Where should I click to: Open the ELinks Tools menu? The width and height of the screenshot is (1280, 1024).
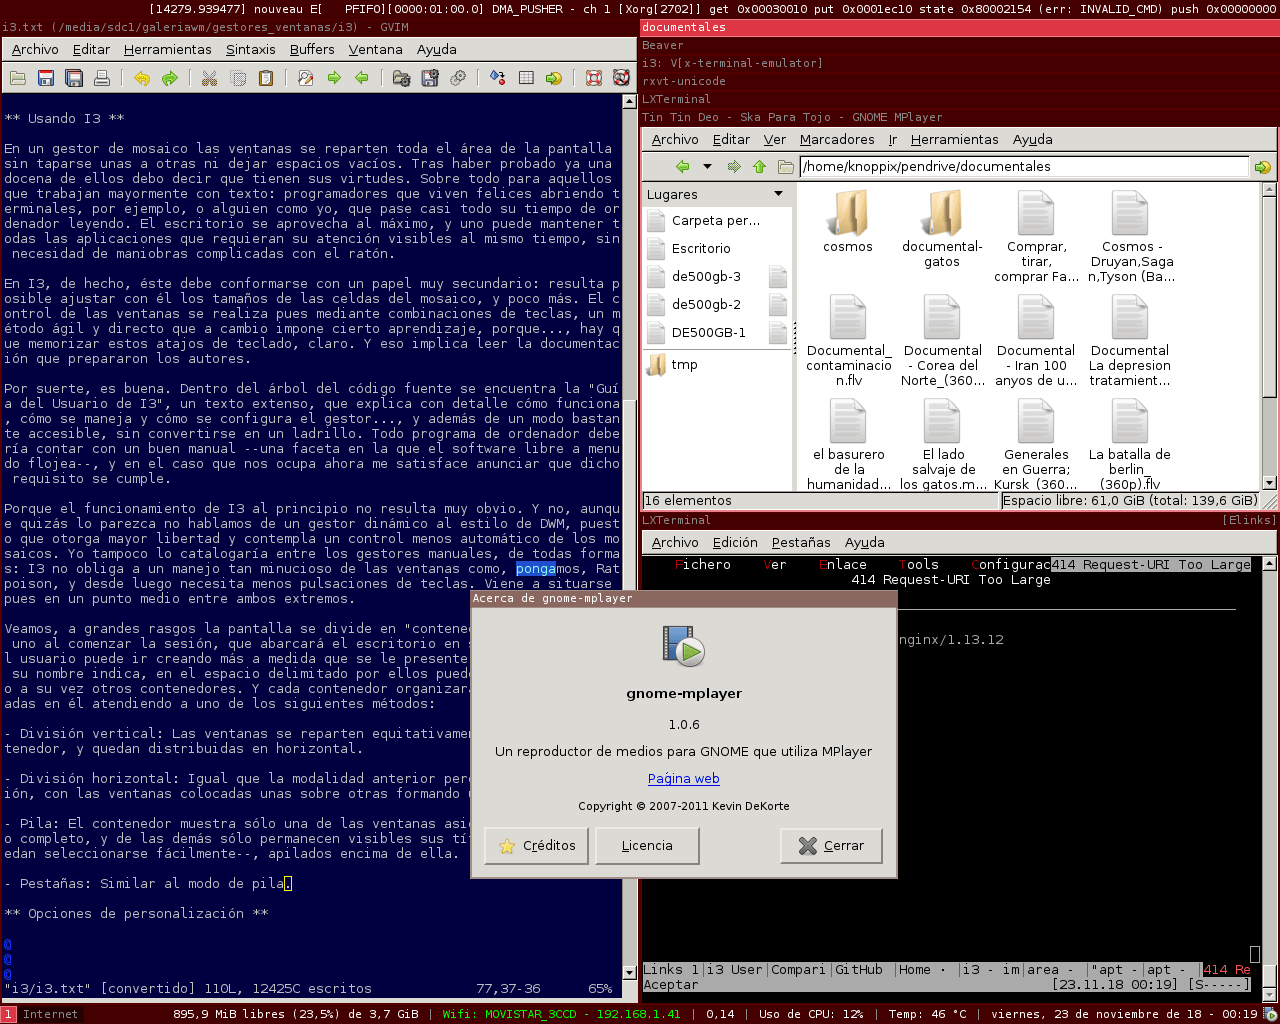[918, 565]
